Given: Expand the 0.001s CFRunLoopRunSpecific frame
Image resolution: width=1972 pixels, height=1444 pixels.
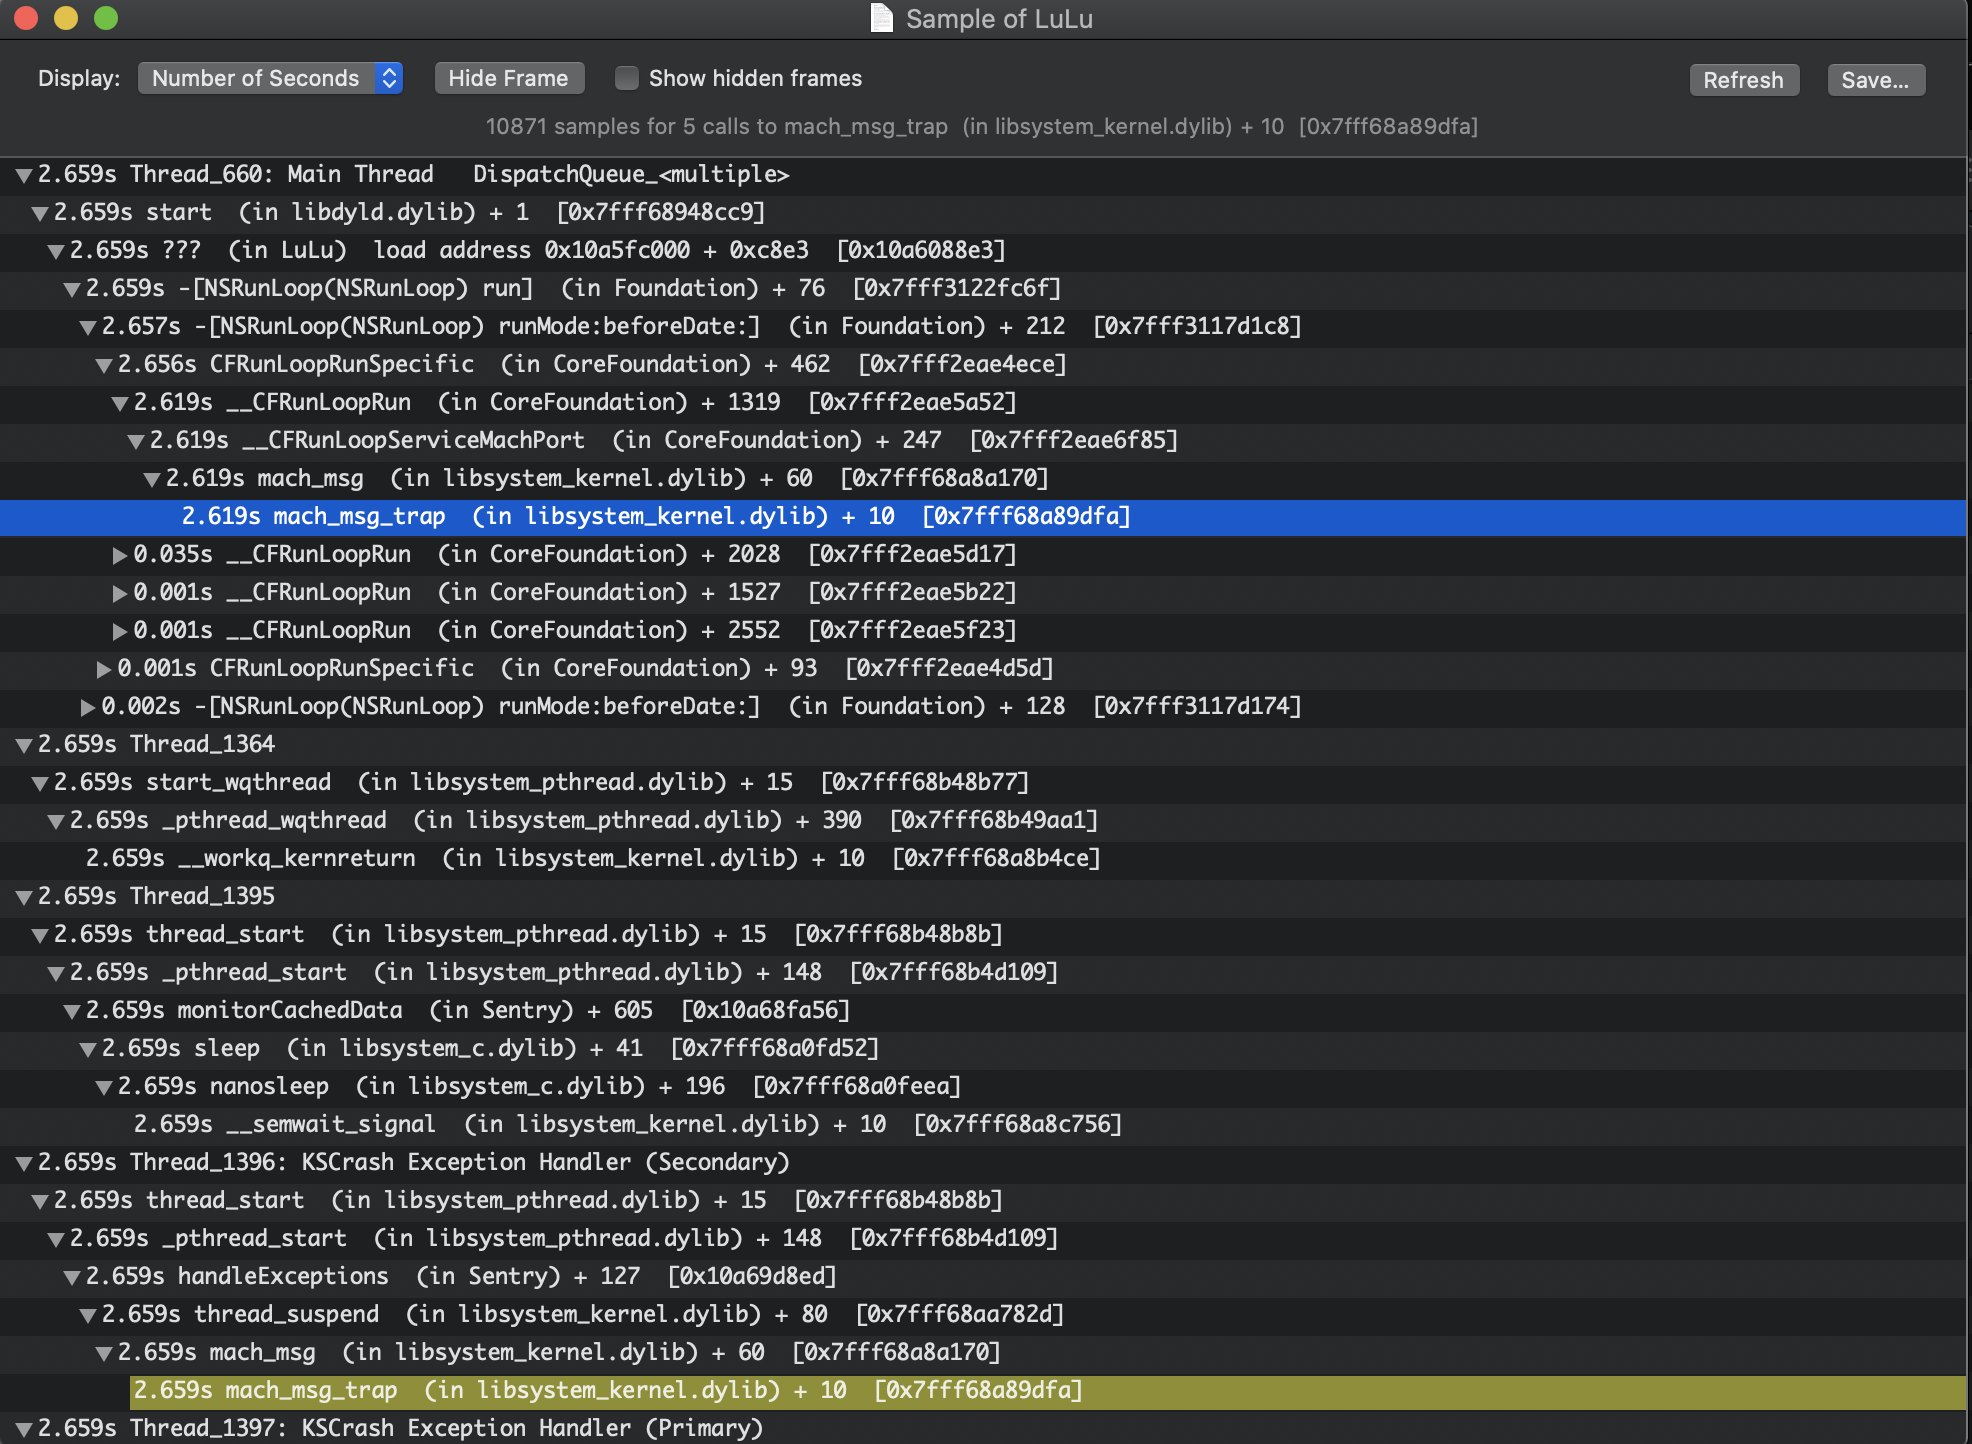Looking at the screenshot, I should coord(101,667).
